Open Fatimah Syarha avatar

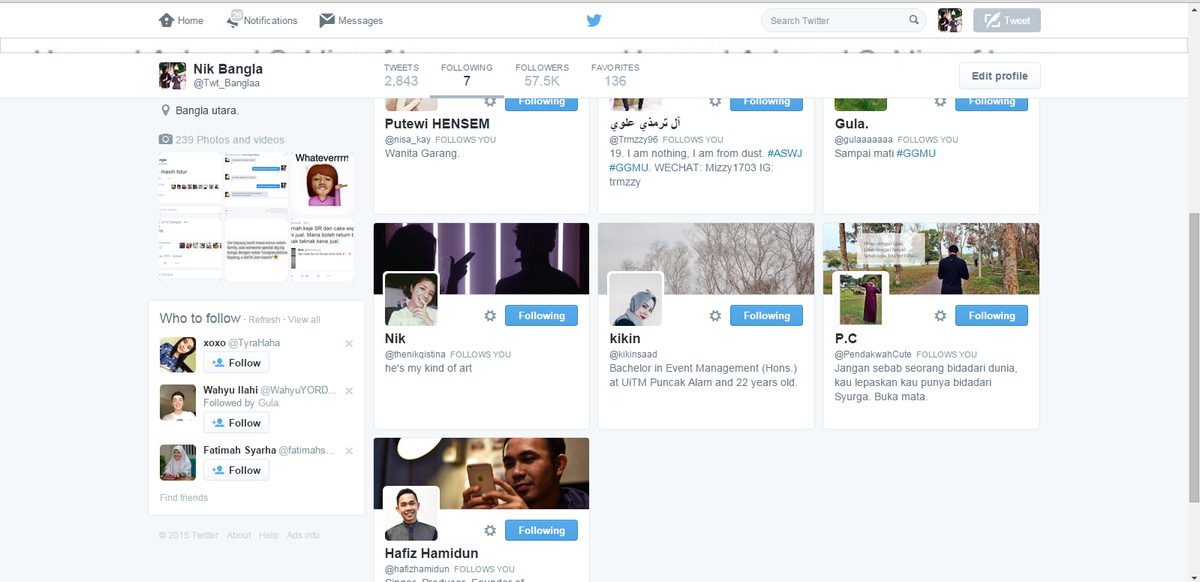(178, 462)
